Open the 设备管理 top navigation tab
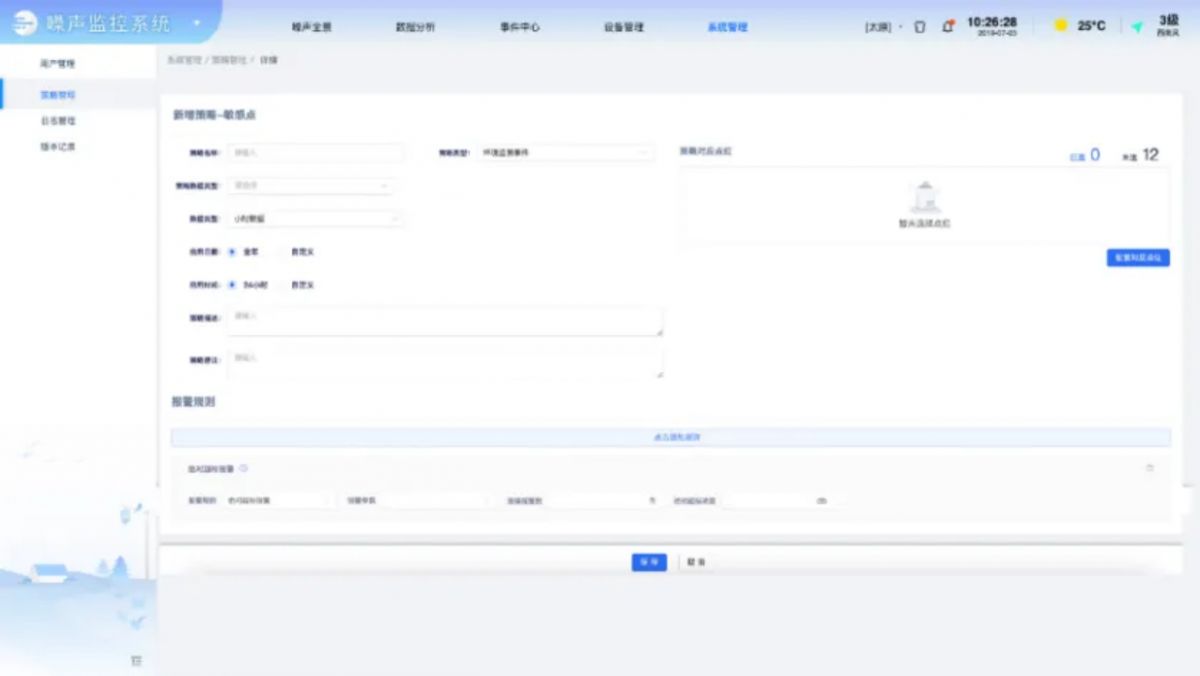The image size is (1200, 676). 623,28
